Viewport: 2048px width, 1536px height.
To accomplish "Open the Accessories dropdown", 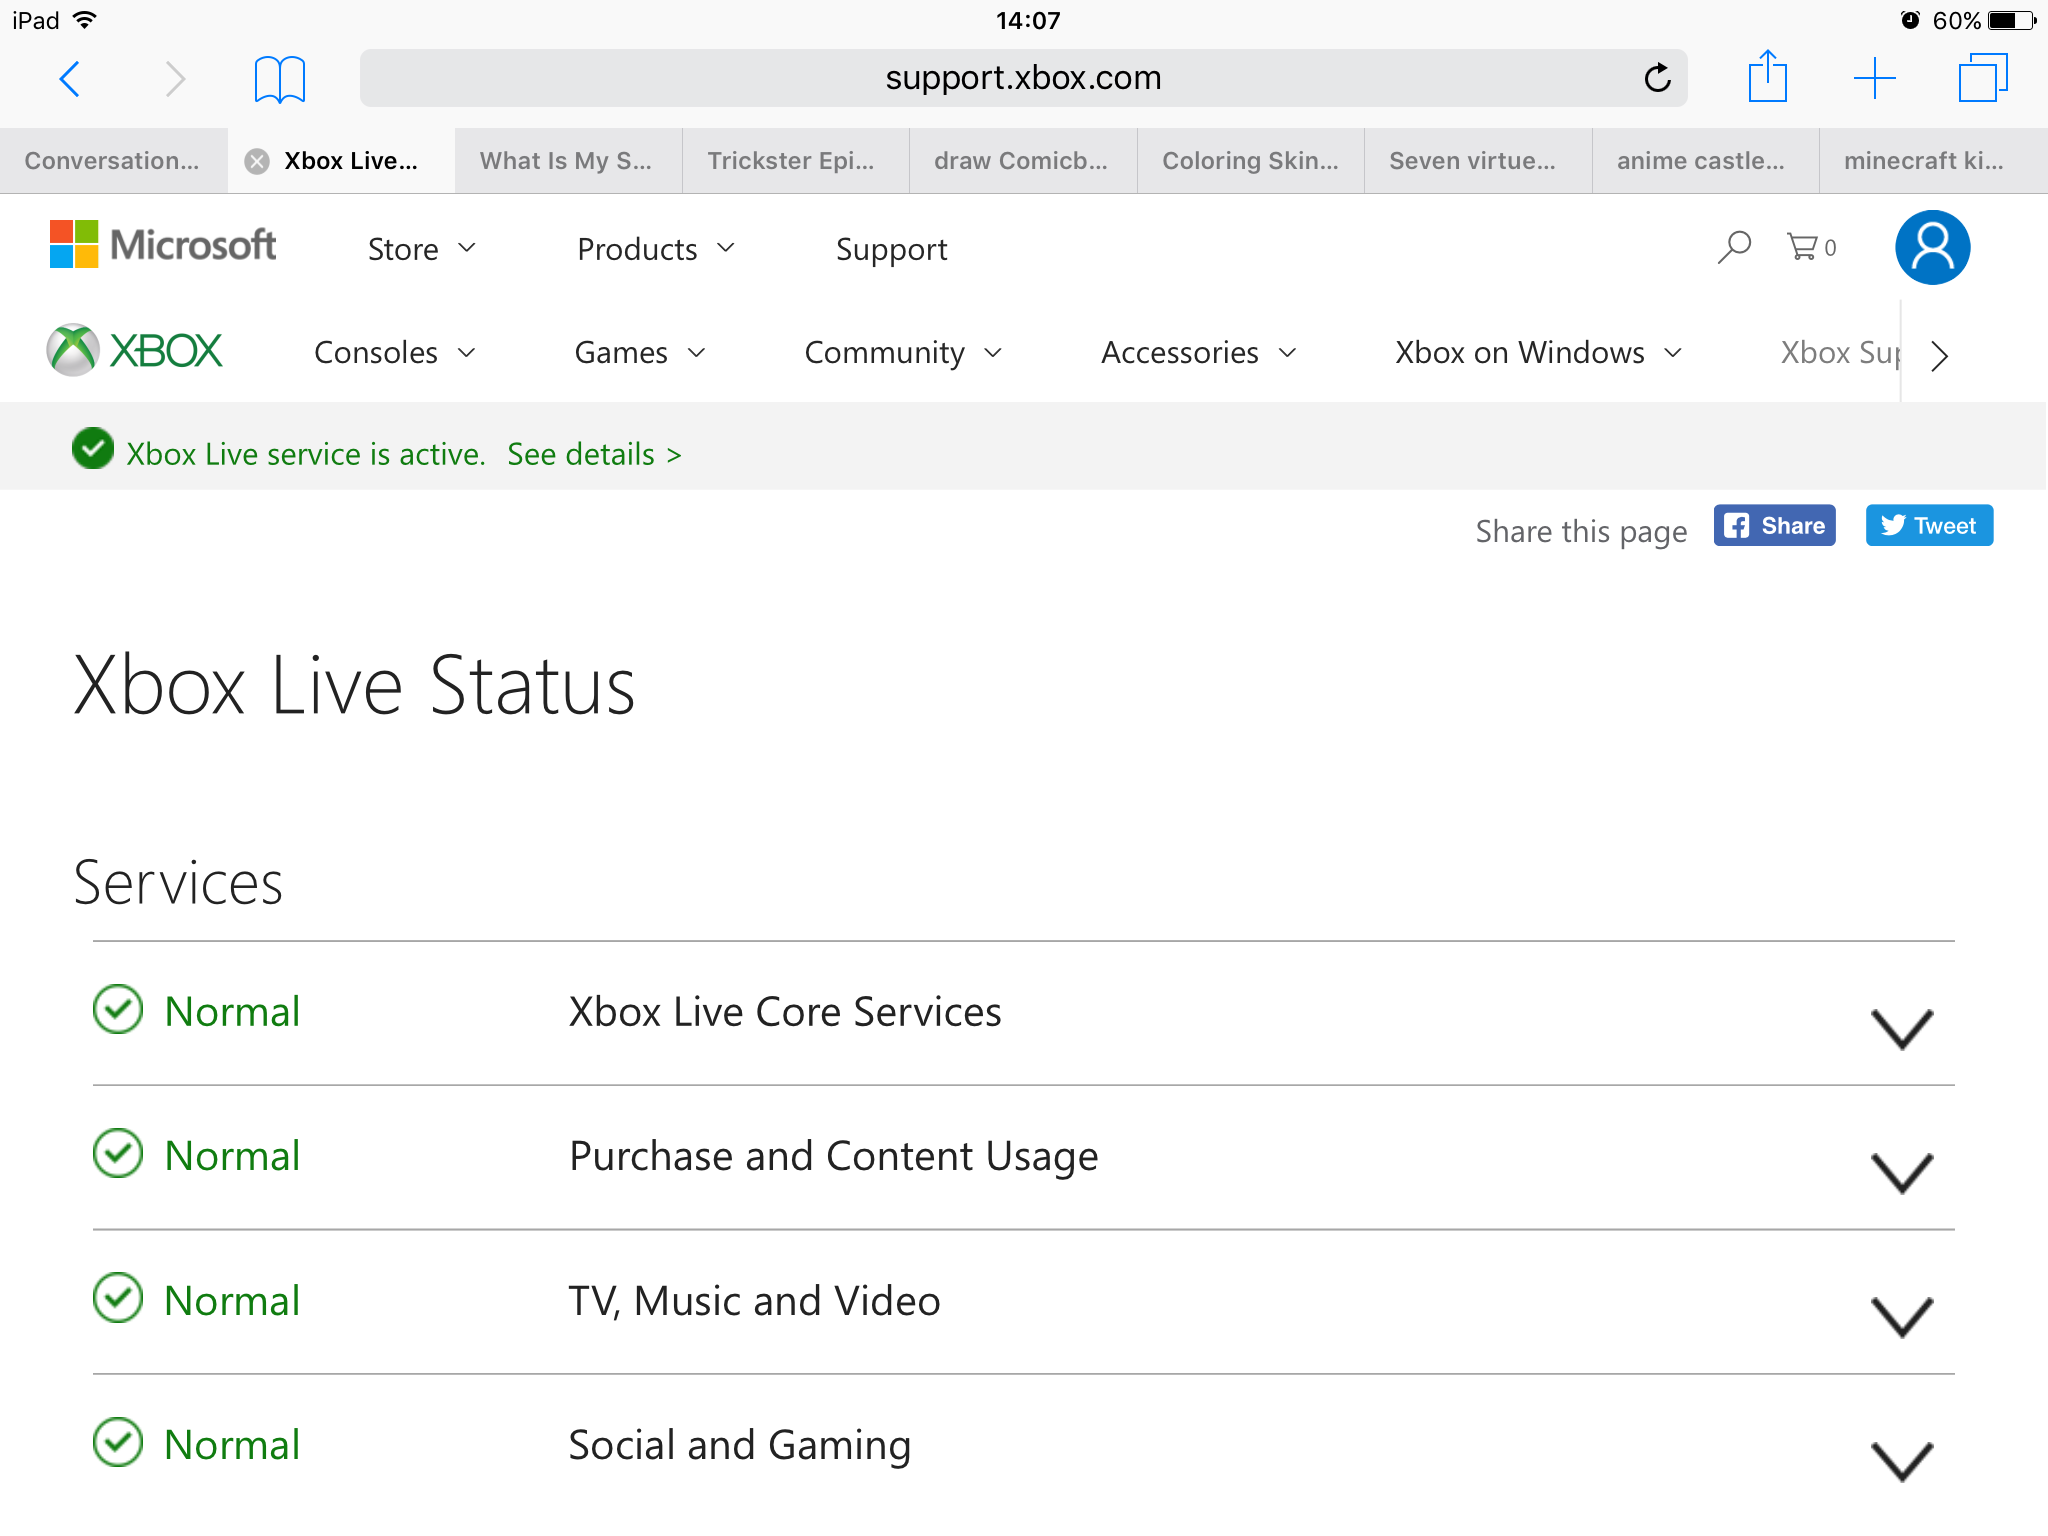I will tap(1199, 352).
